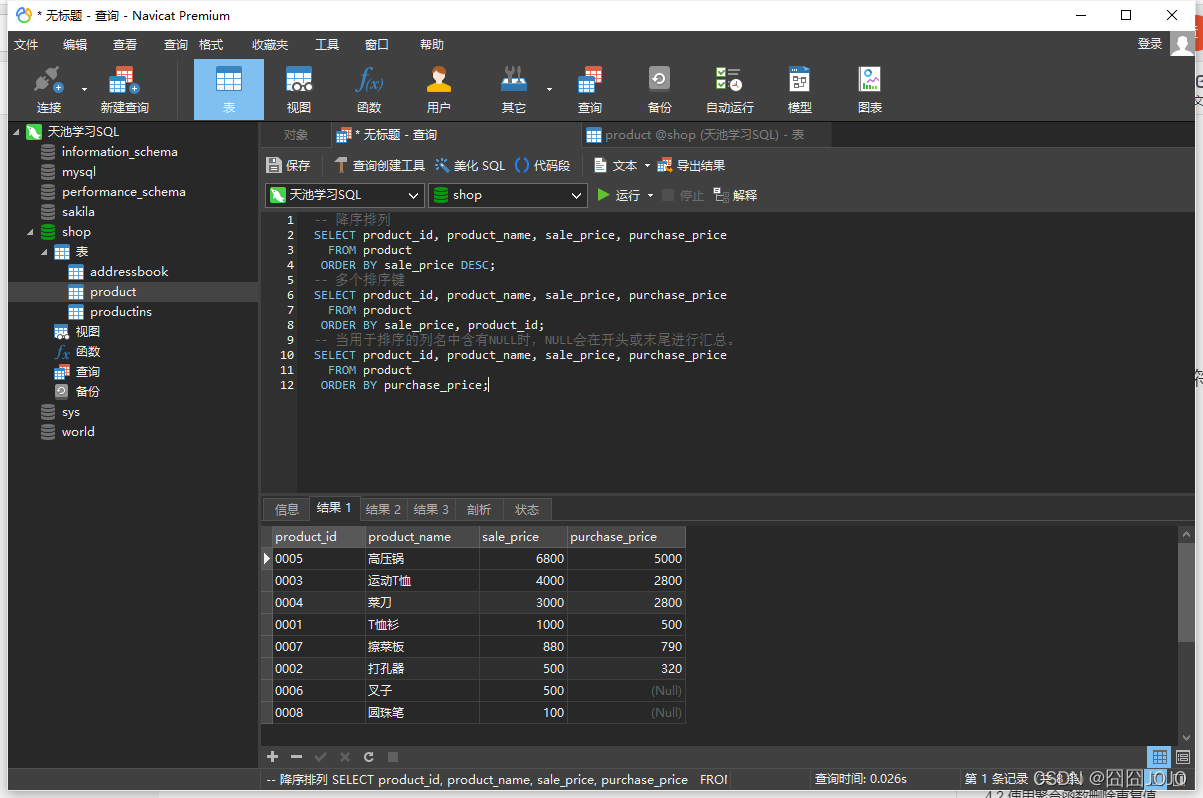This screenshot has height=798, width=1203.
Task: Open the 状态 status tab
Action: pyautogui.click(x=527, y=509)
